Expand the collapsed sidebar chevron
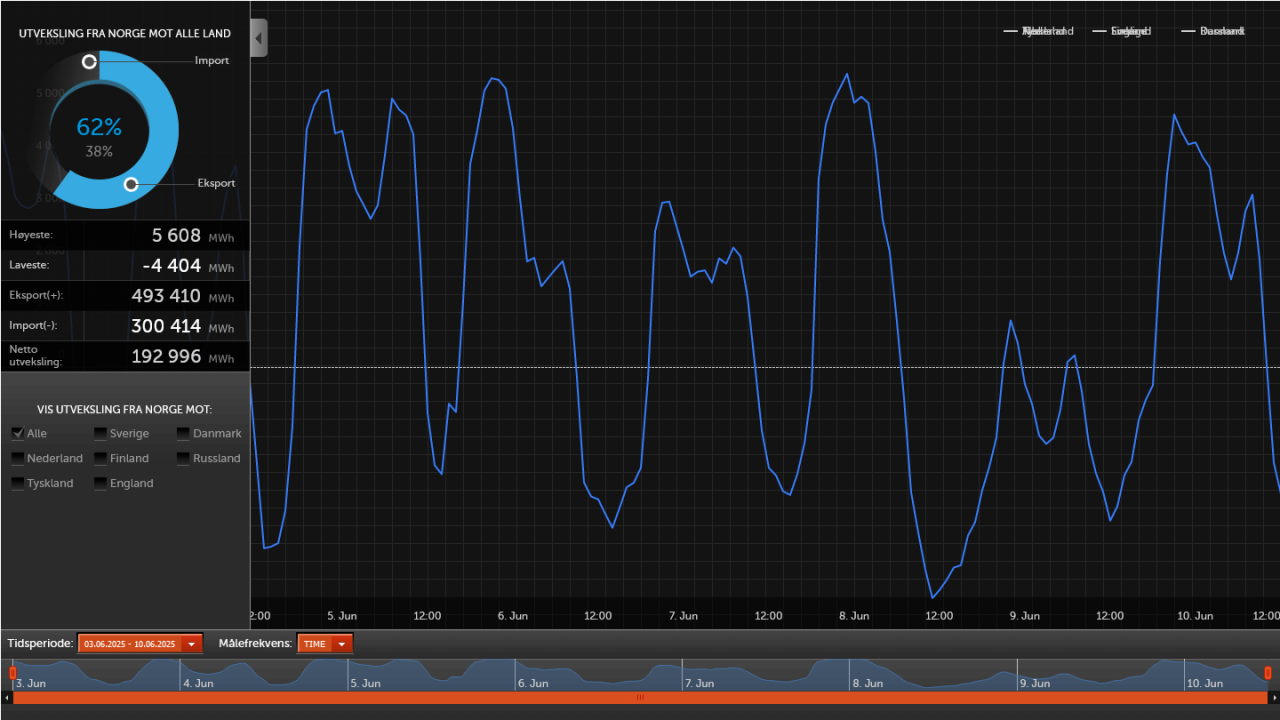This screenshot has height=720, width=1280. pyautogui.click(x=258, y=37)
